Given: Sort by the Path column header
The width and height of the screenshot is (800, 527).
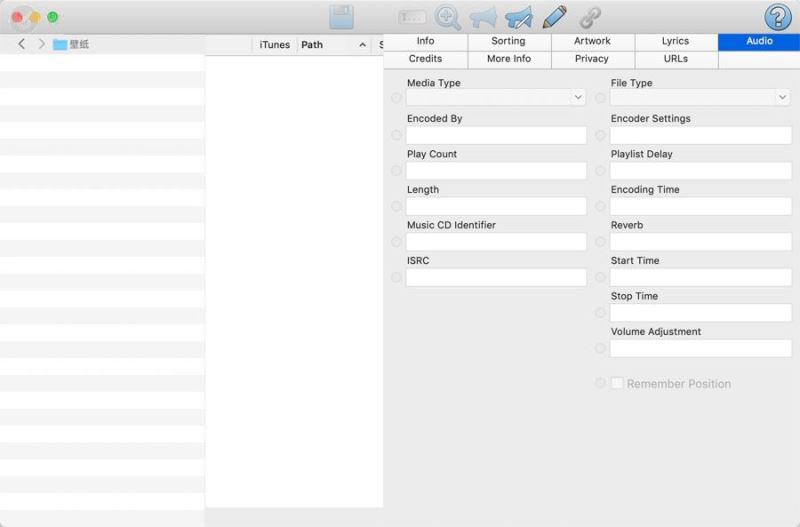Looking at the screenshot, I should (x=334, y=44).
